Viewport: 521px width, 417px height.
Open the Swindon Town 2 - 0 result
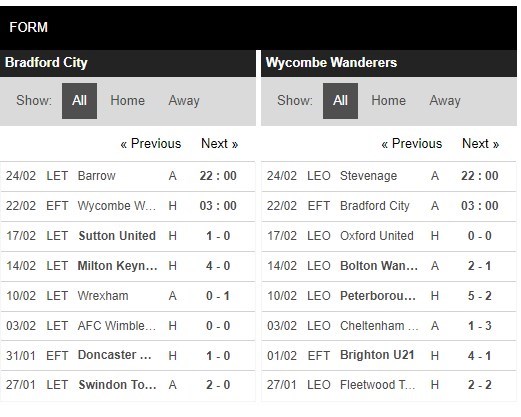point(128,385)
